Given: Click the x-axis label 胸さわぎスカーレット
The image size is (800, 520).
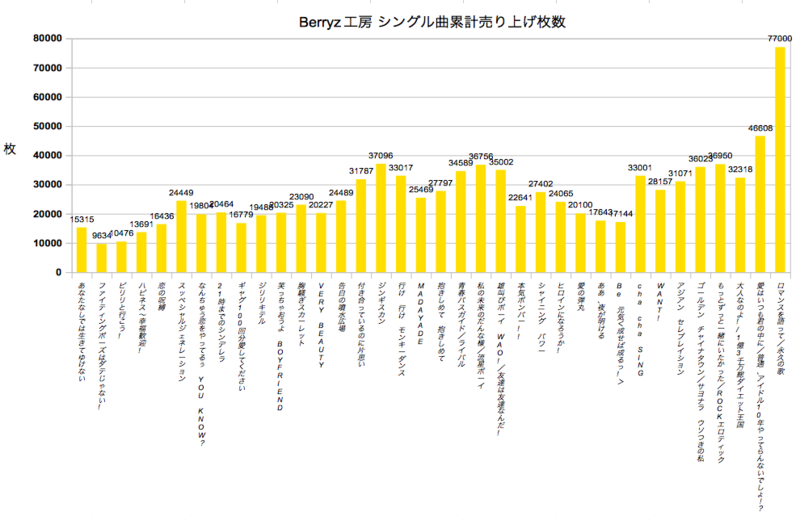Looking at the screenshot, I should pyautogui.click(x=302, y=314).
